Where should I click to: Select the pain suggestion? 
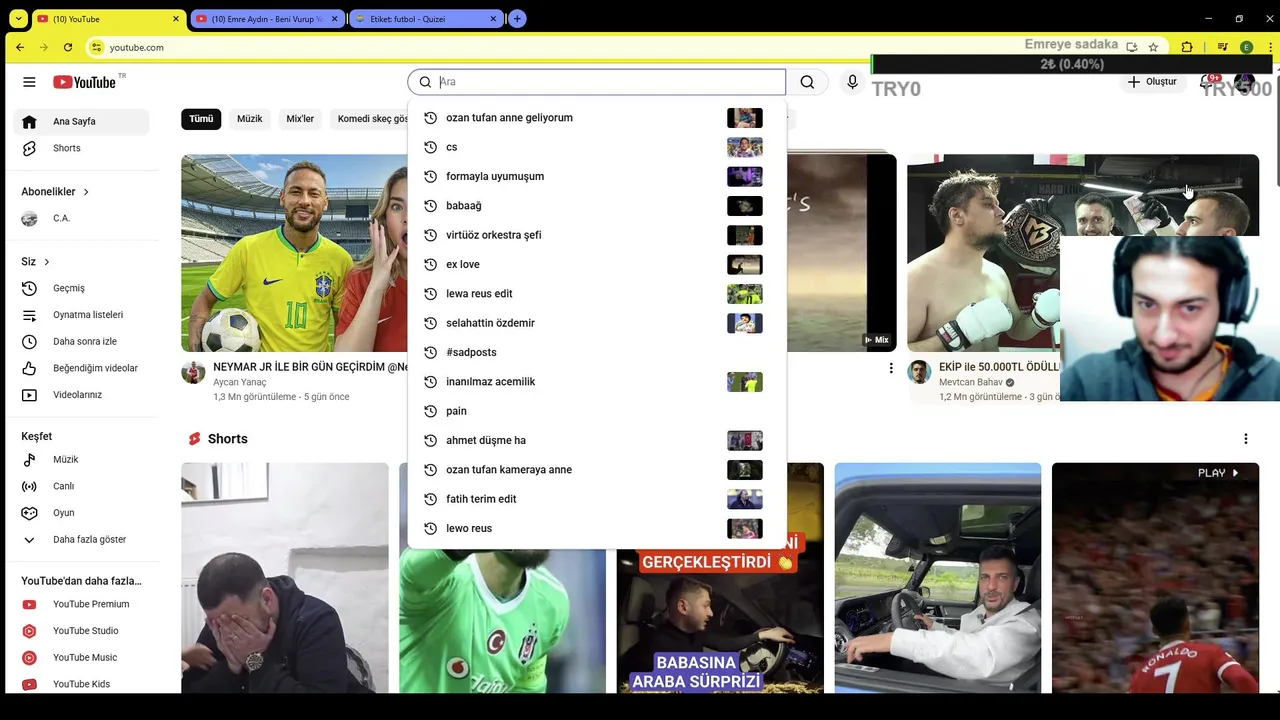pyautogui.click(x=597, y=411)
